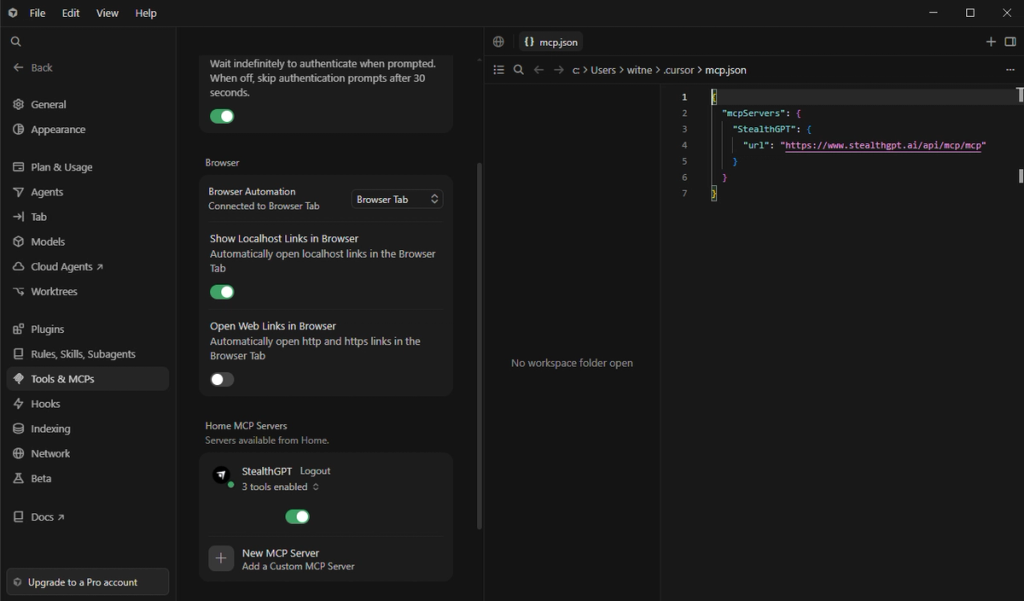Image resolution: width=1024 pixels, height=601 pixels.
Task: Click Upgrade to a Pro account
Action: tap(88, 582)
